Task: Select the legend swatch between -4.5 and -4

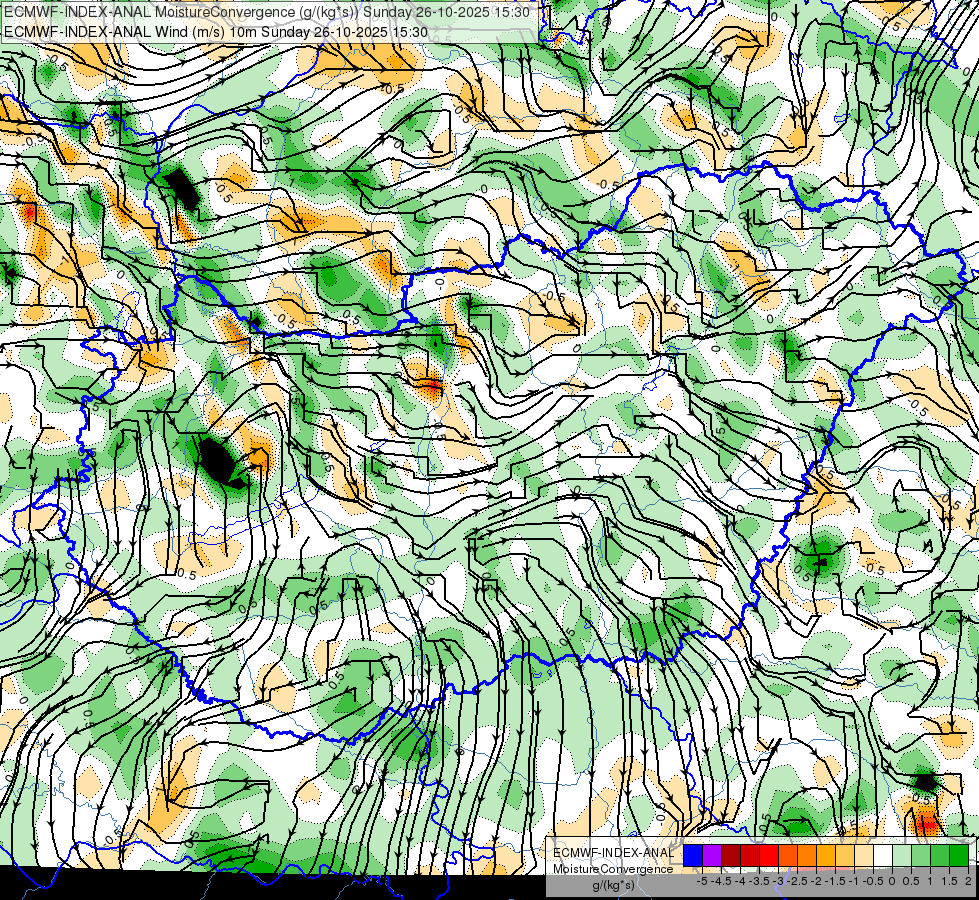Action: coord(731,856)
